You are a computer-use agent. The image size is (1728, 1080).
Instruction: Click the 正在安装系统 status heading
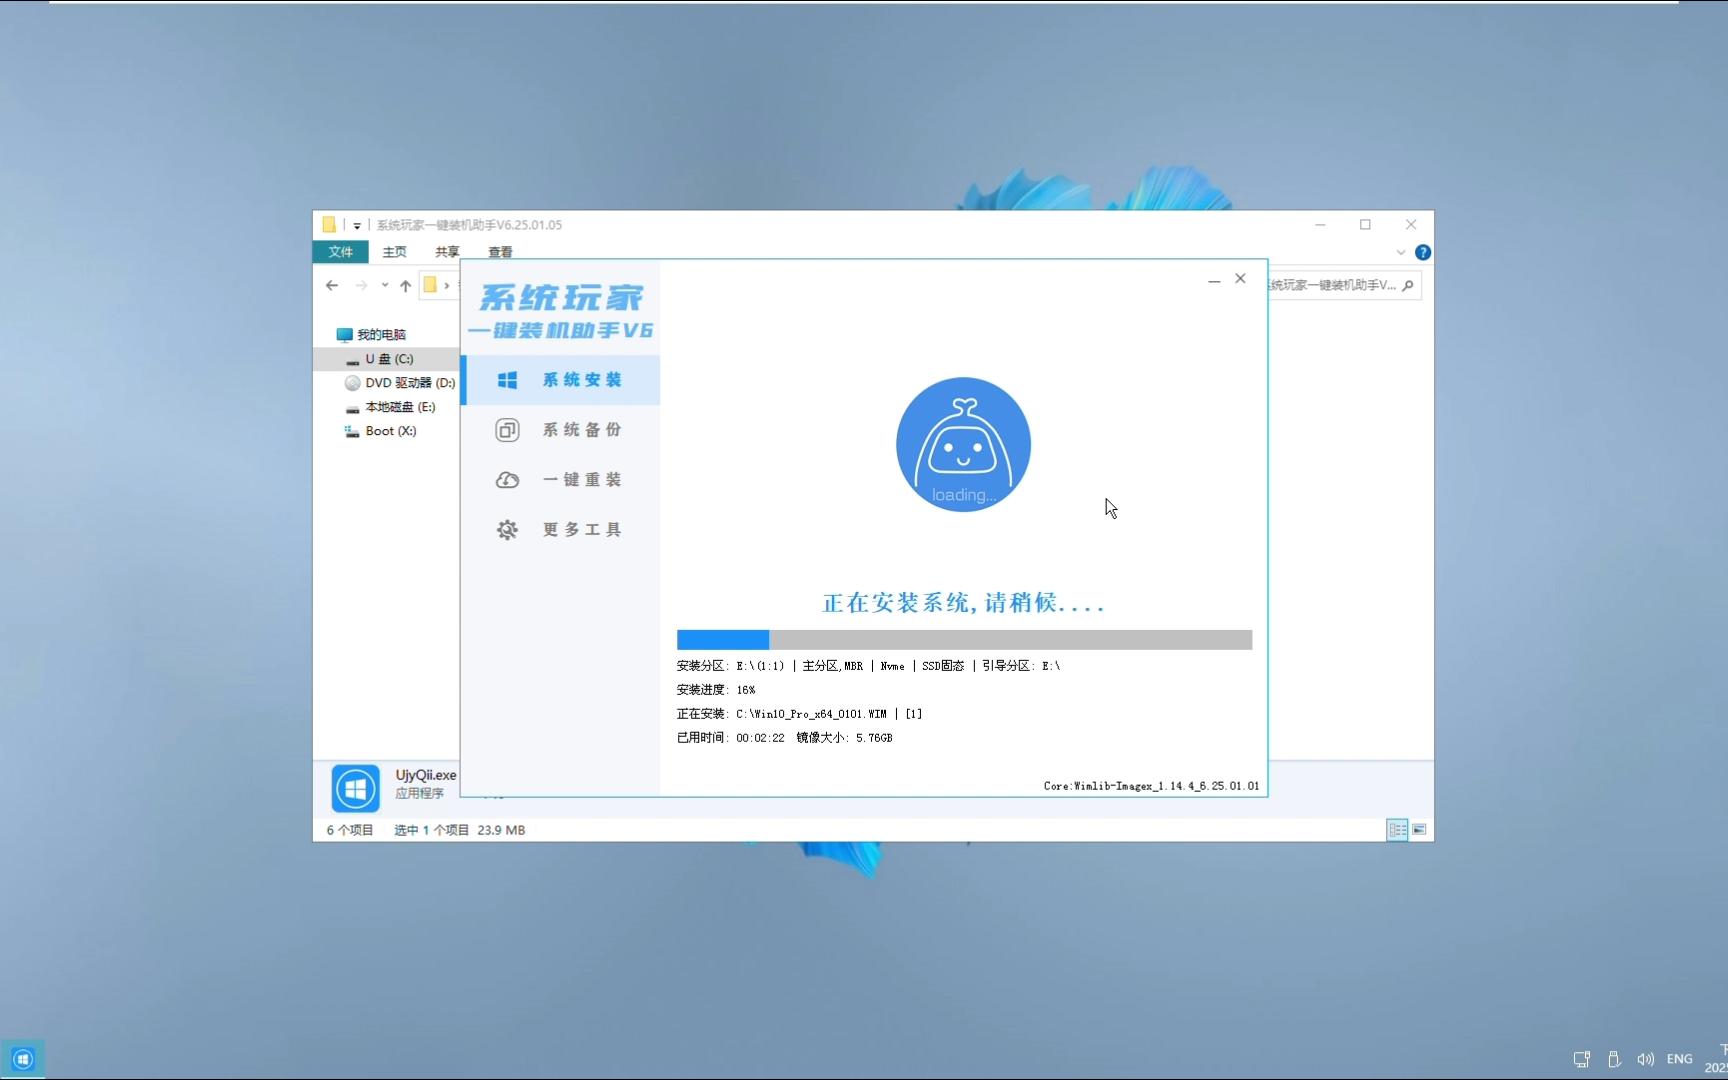964,603
